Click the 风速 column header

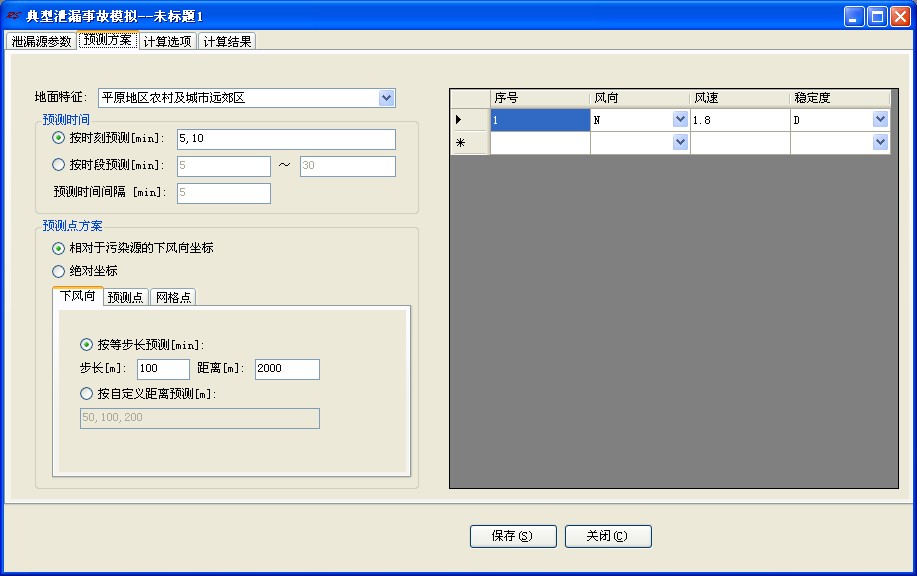(740, 98)
